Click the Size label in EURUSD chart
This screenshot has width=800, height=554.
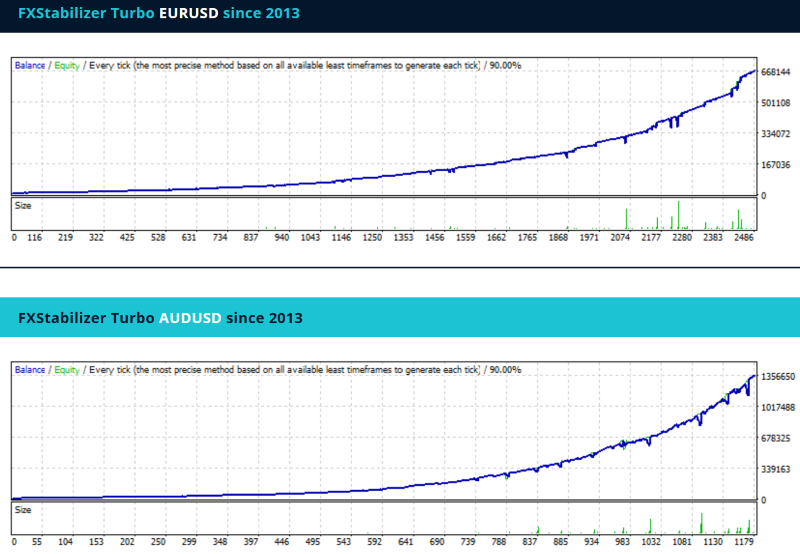click(x=21, y=205)
